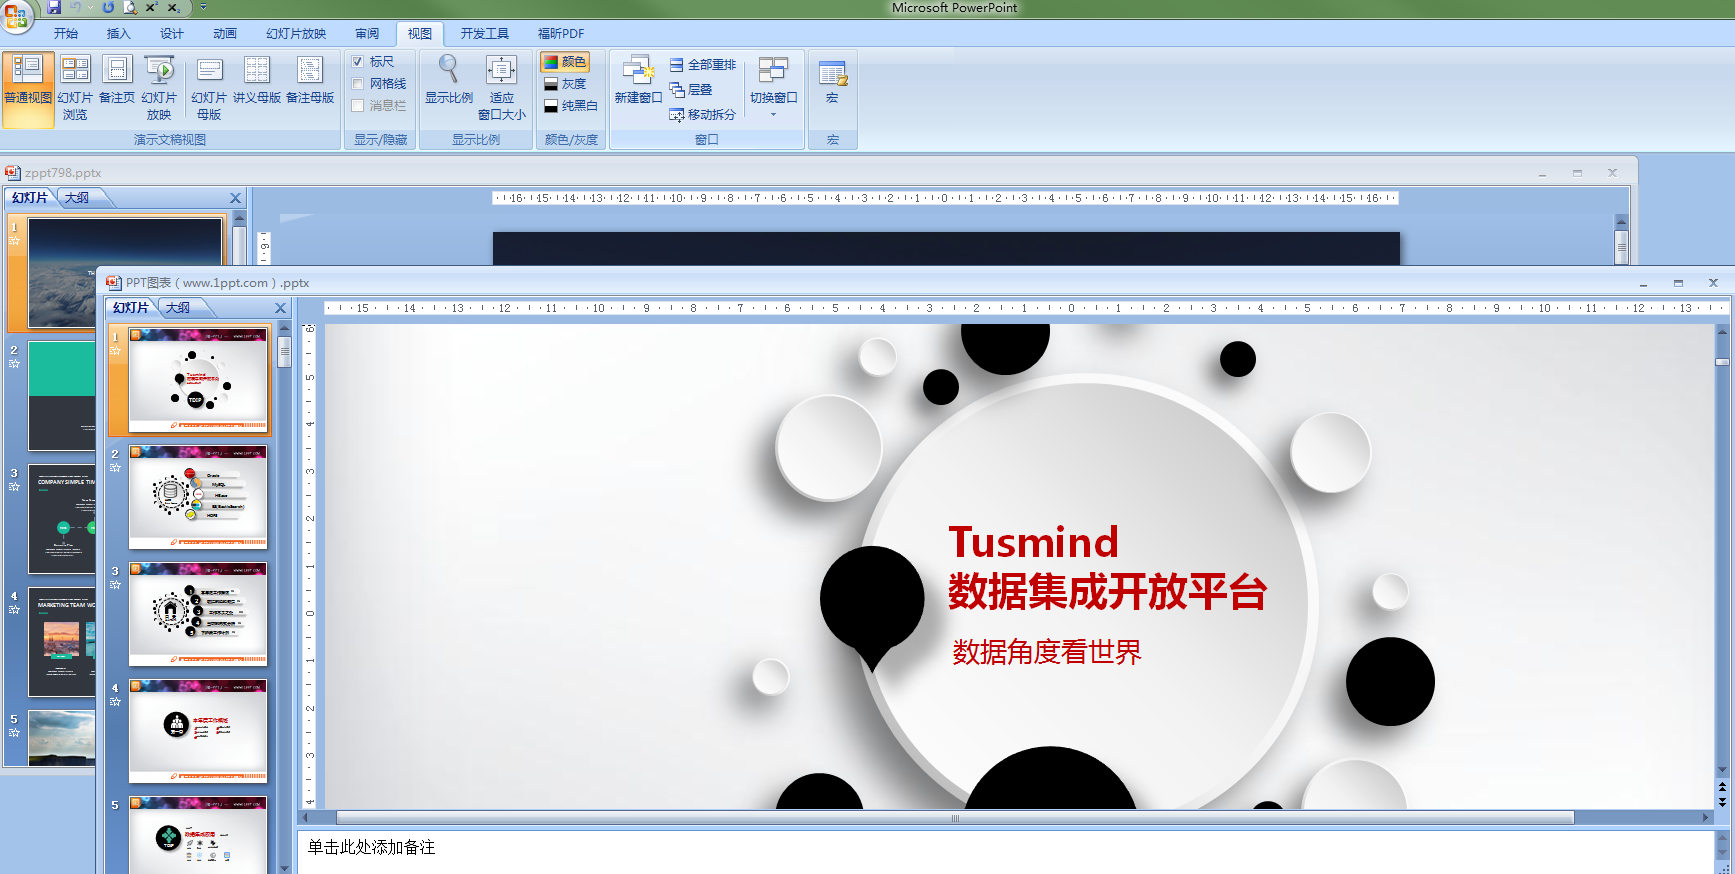Switch to 大纲 tab in zppt798.pptx window

click(x=77, y=198)
